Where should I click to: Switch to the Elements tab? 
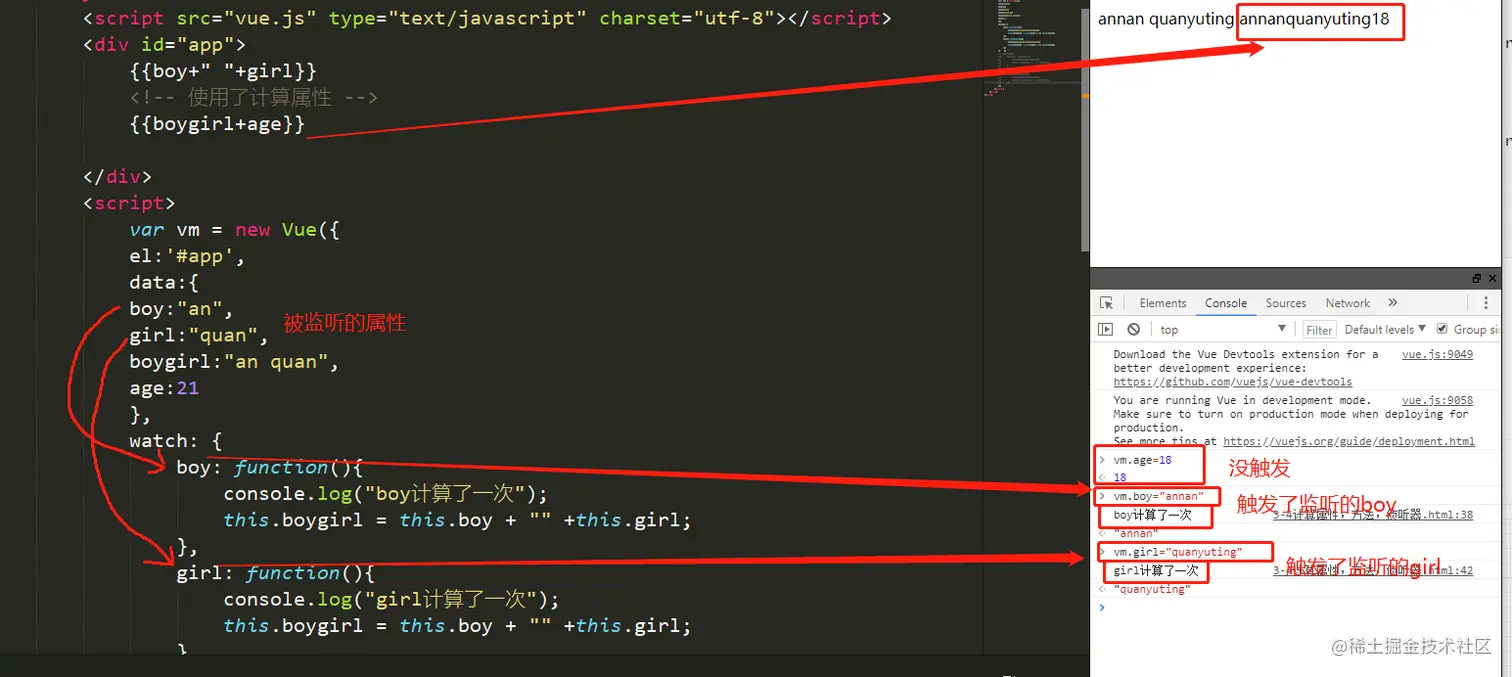(x=1163, y=303)
